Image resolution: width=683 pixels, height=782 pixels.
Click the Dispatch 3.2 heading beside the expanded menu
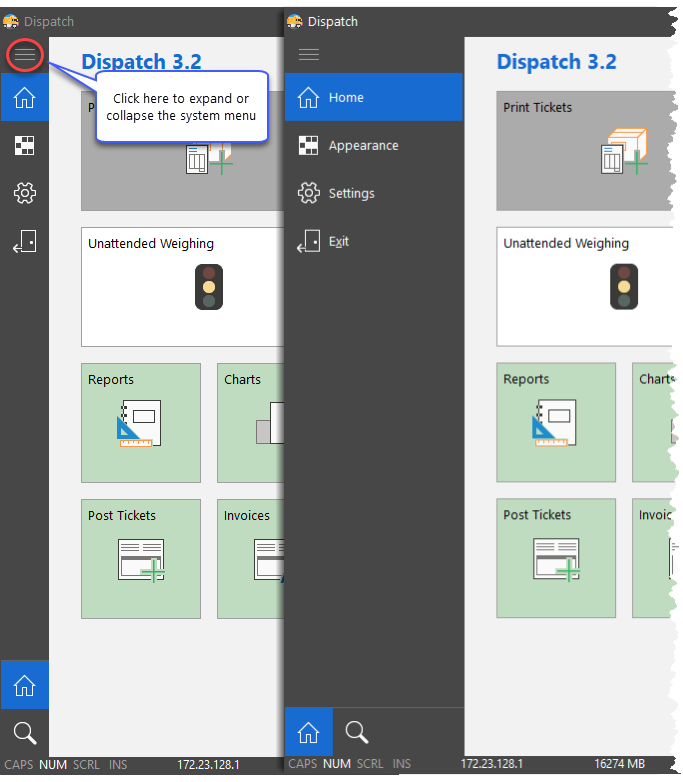556,62
